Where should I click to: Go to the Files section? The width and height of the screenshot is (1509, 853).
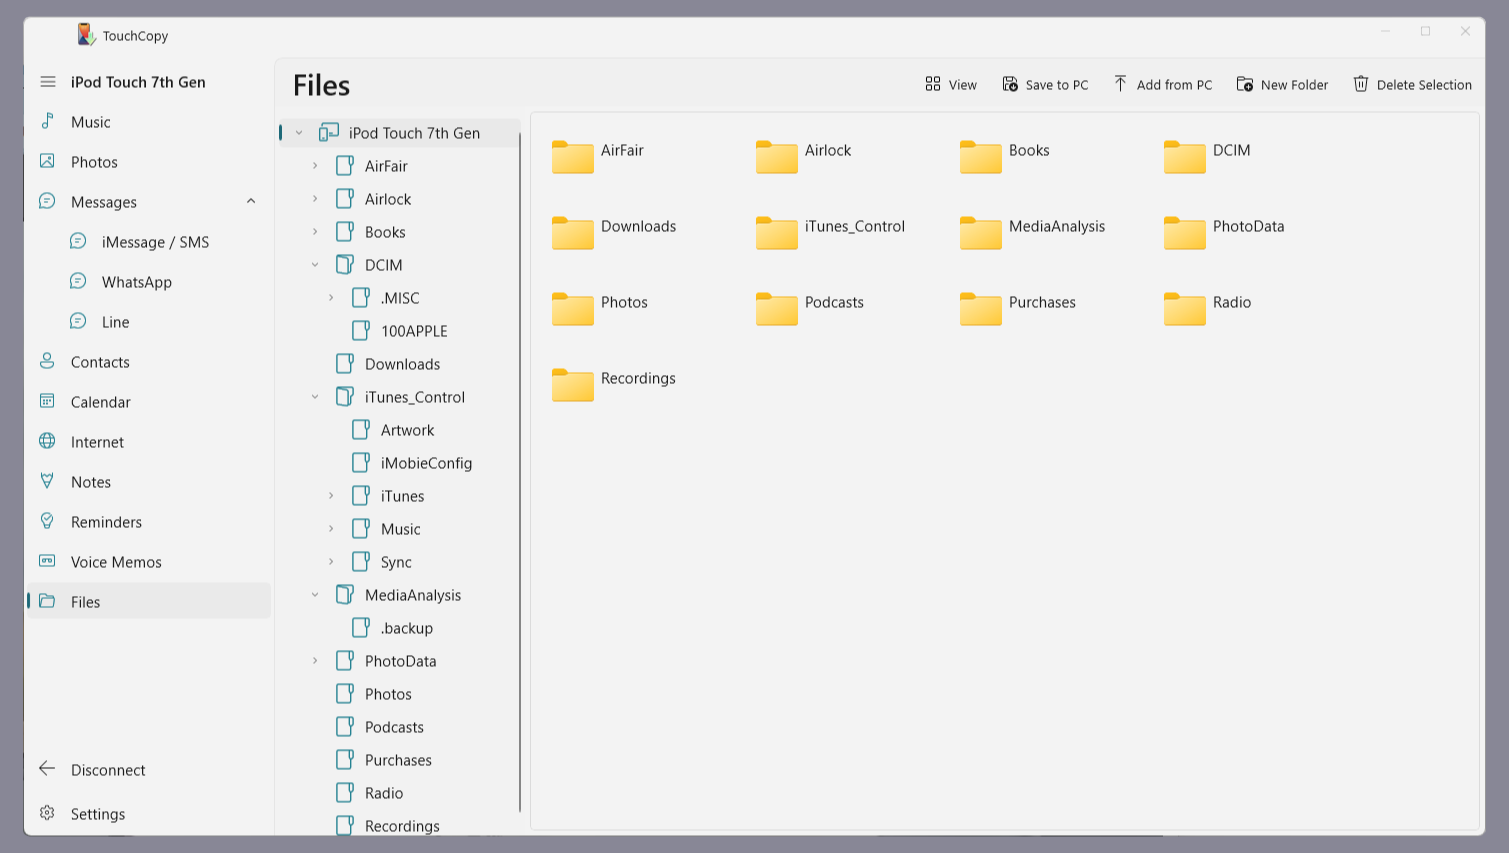coord(149,601)
